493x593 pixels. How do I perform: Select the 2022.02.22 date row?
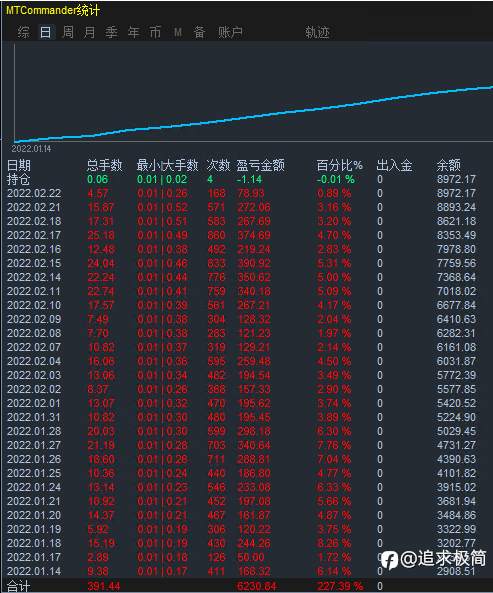point(34,193)
